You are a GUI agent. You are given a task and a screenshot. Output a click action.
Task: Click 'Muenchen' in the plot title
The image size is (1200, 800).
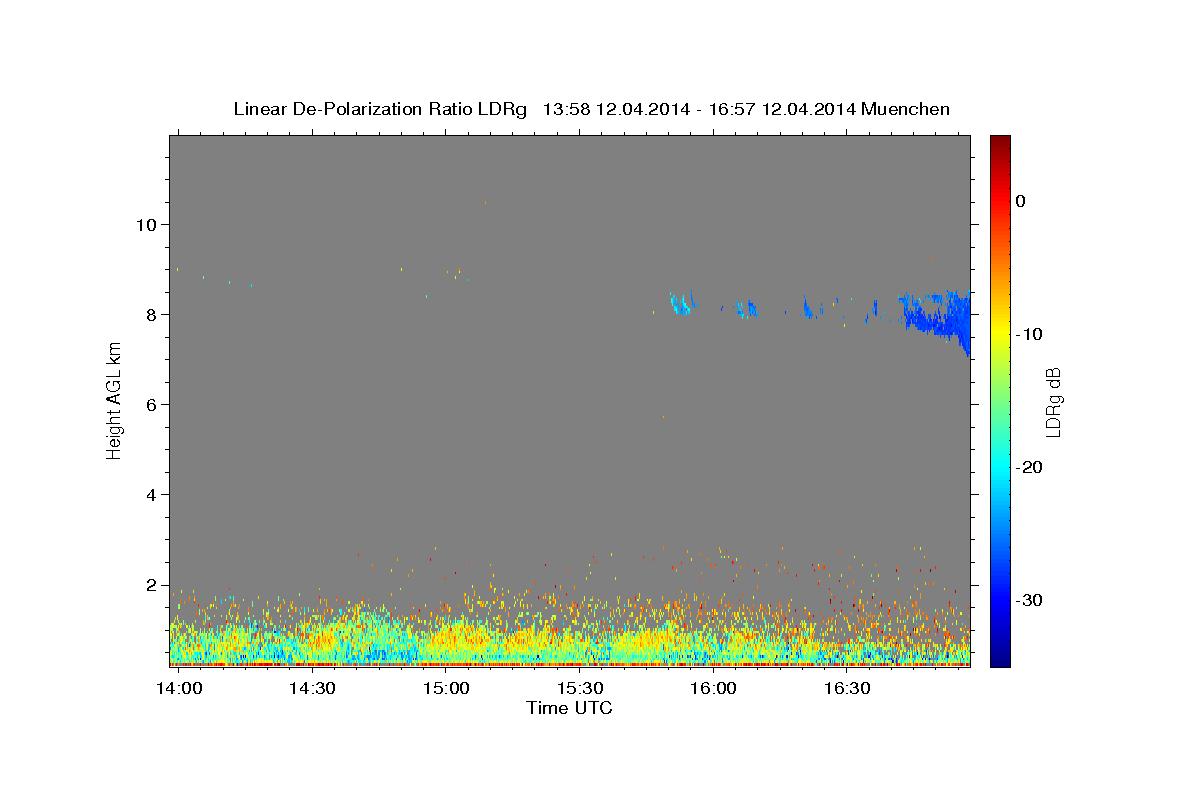click(904, 109)
